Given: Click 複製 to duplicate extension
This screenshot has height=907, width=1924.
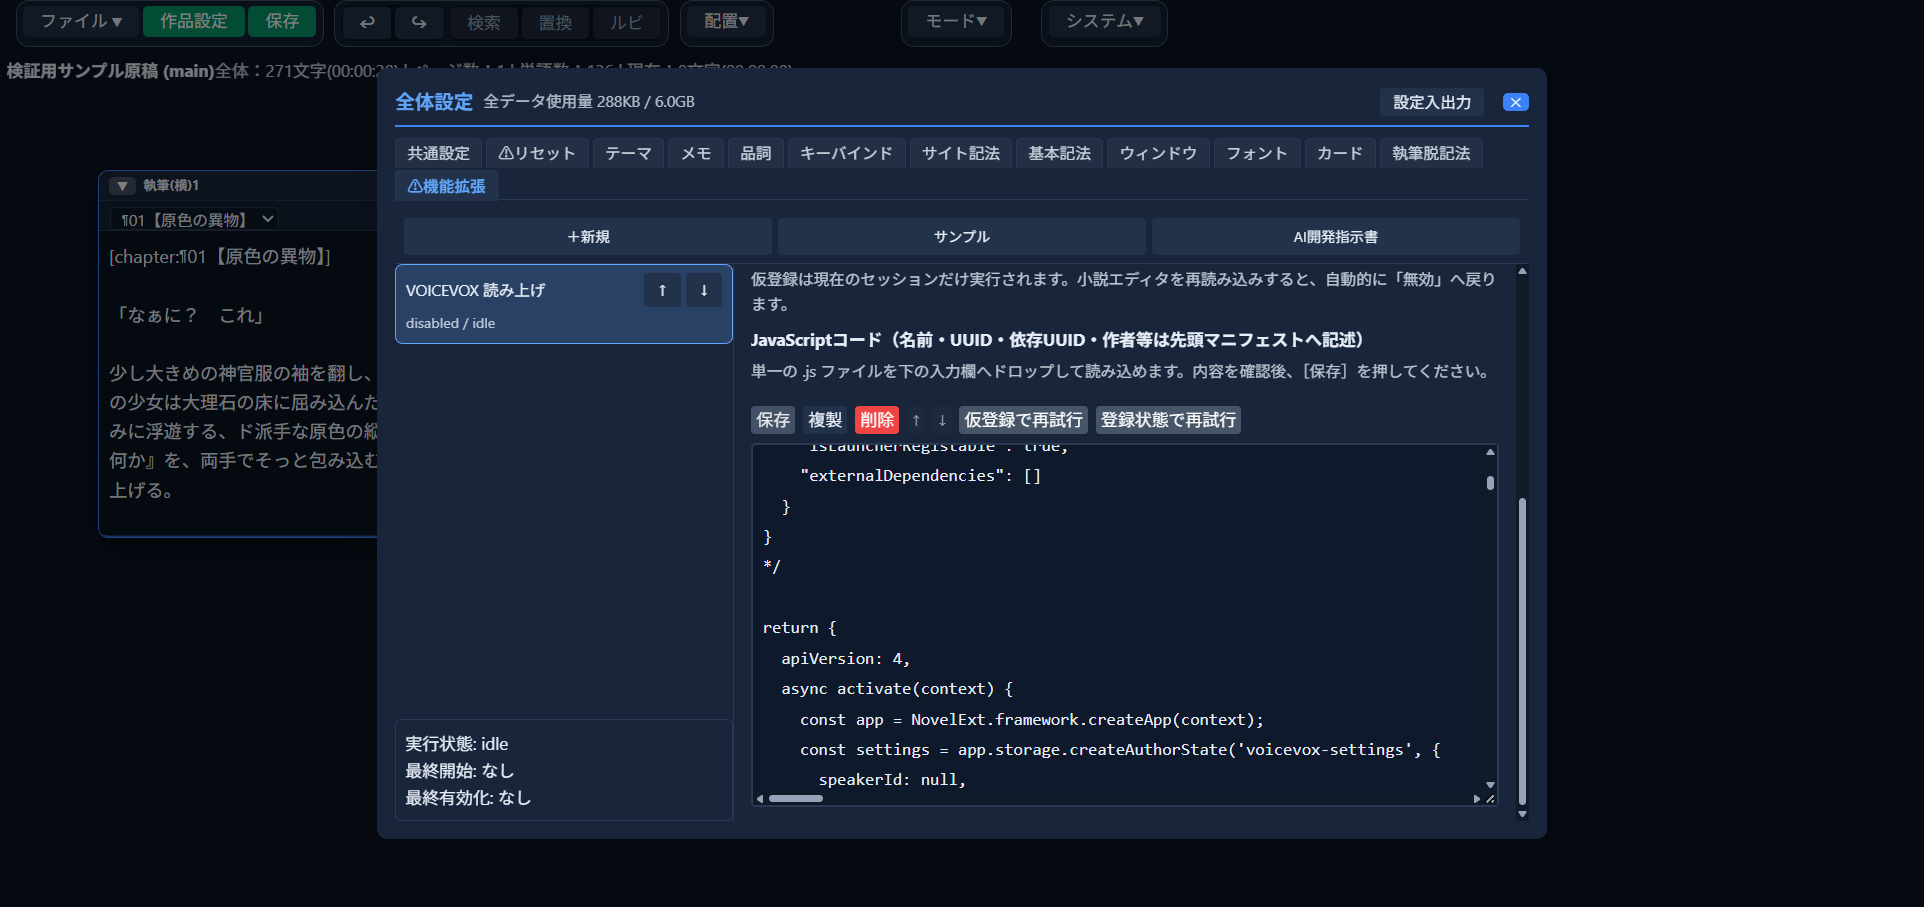Looking at the screenshot, I should coord(825,420).
